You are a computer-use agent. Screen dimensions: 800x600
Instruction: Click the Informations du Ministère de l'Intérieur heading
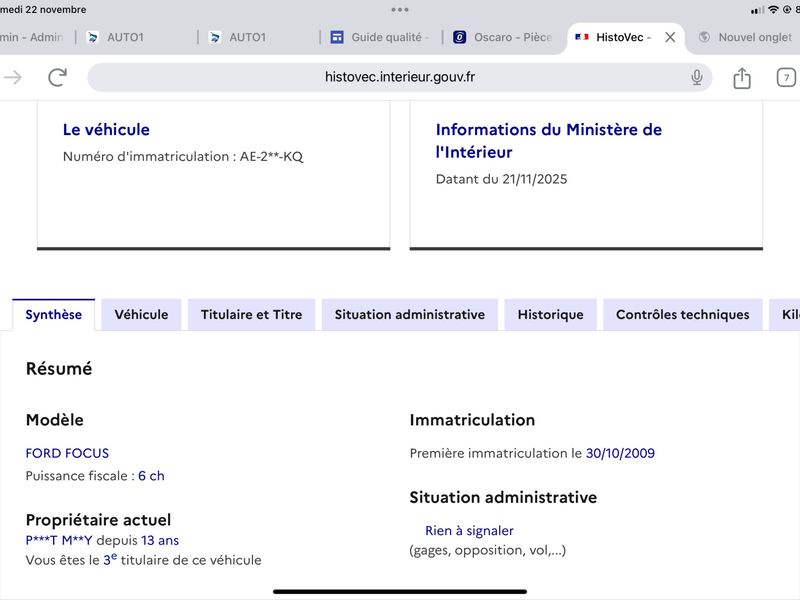(549, 141)
